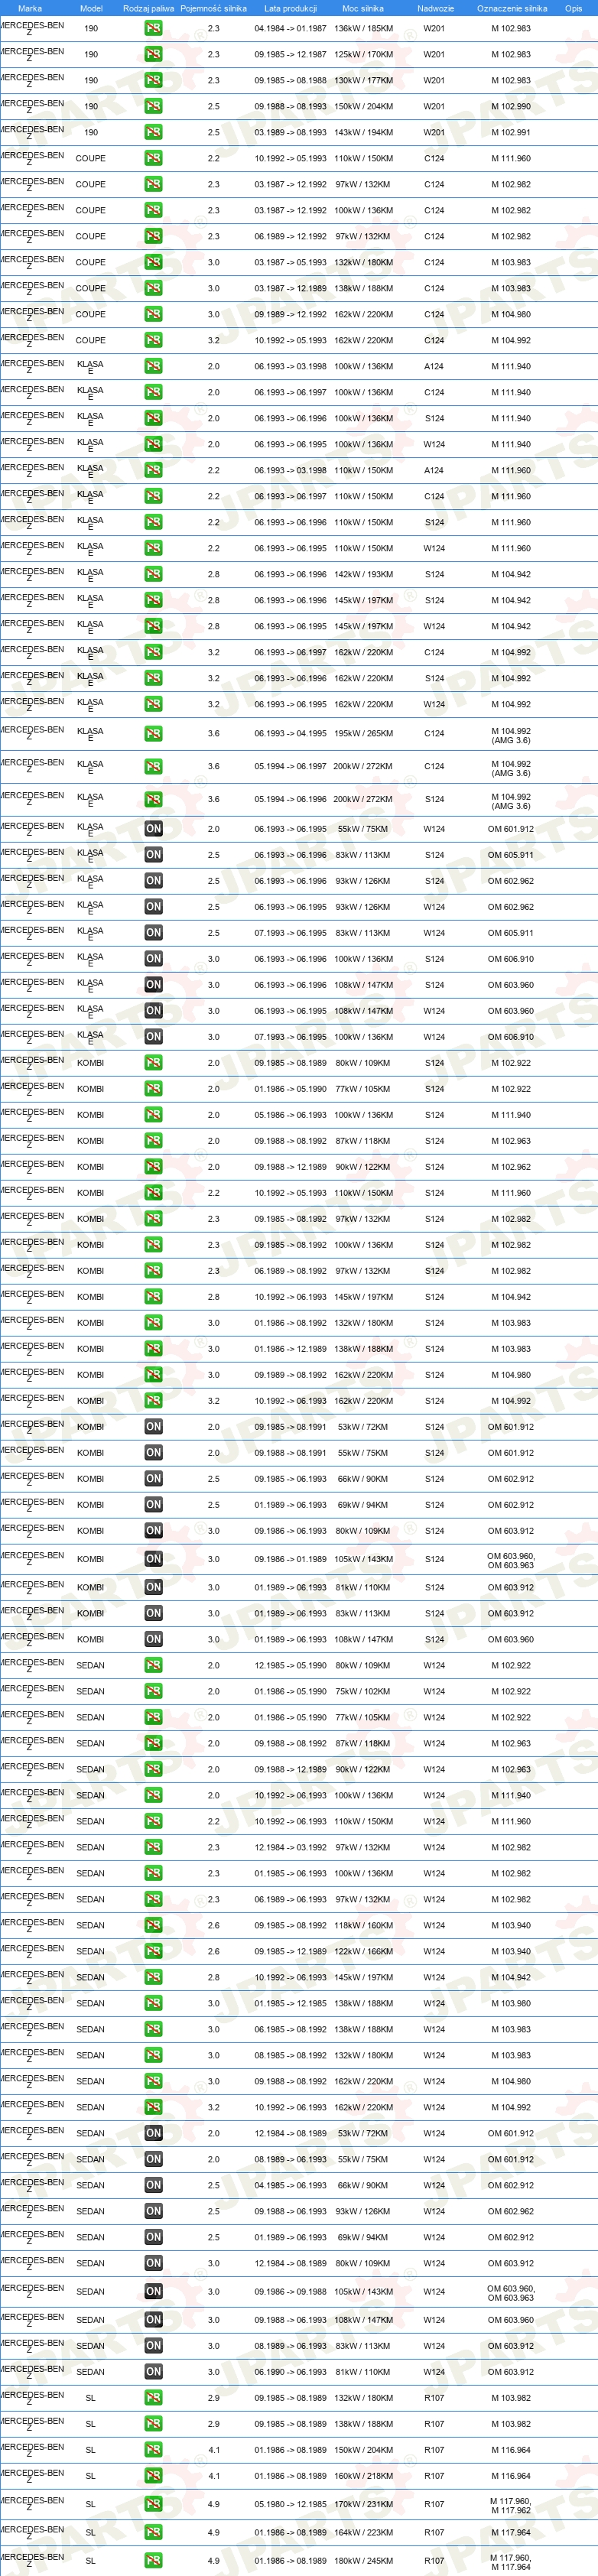
Task: Click the '75kW / 102KM' power cell
Action: (x=363, y=1691)
